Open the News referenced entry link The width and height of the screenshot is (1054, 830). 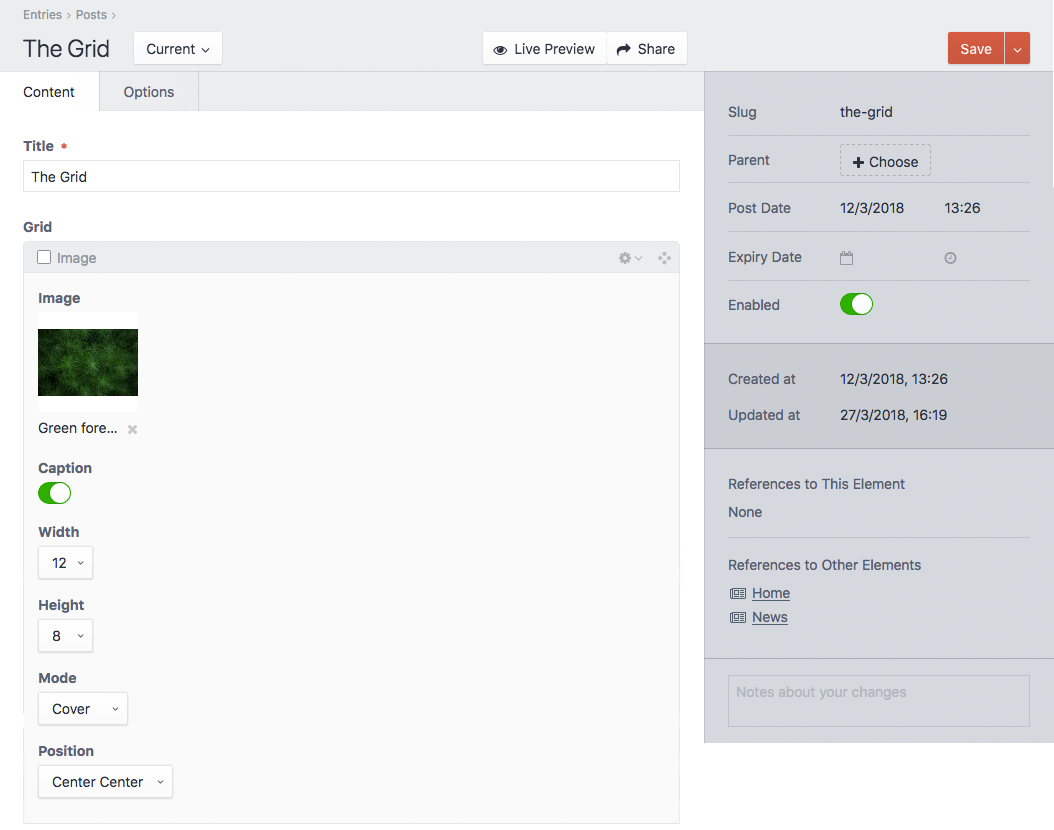(769, 617)
